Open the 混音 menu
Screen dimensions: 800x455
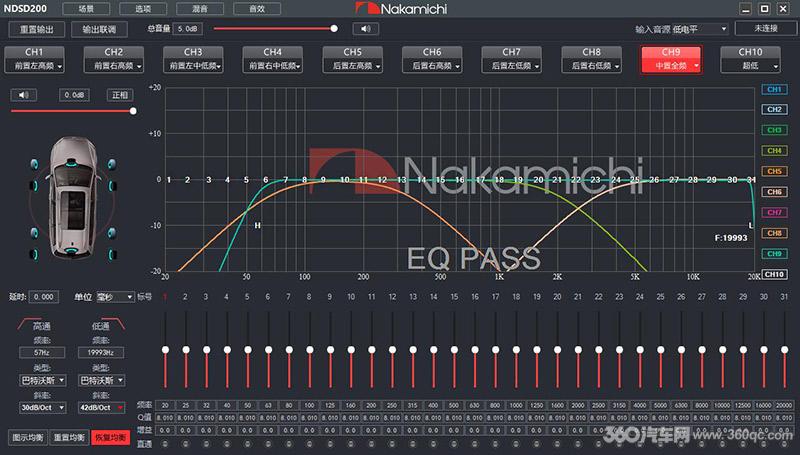coord(200,9)
